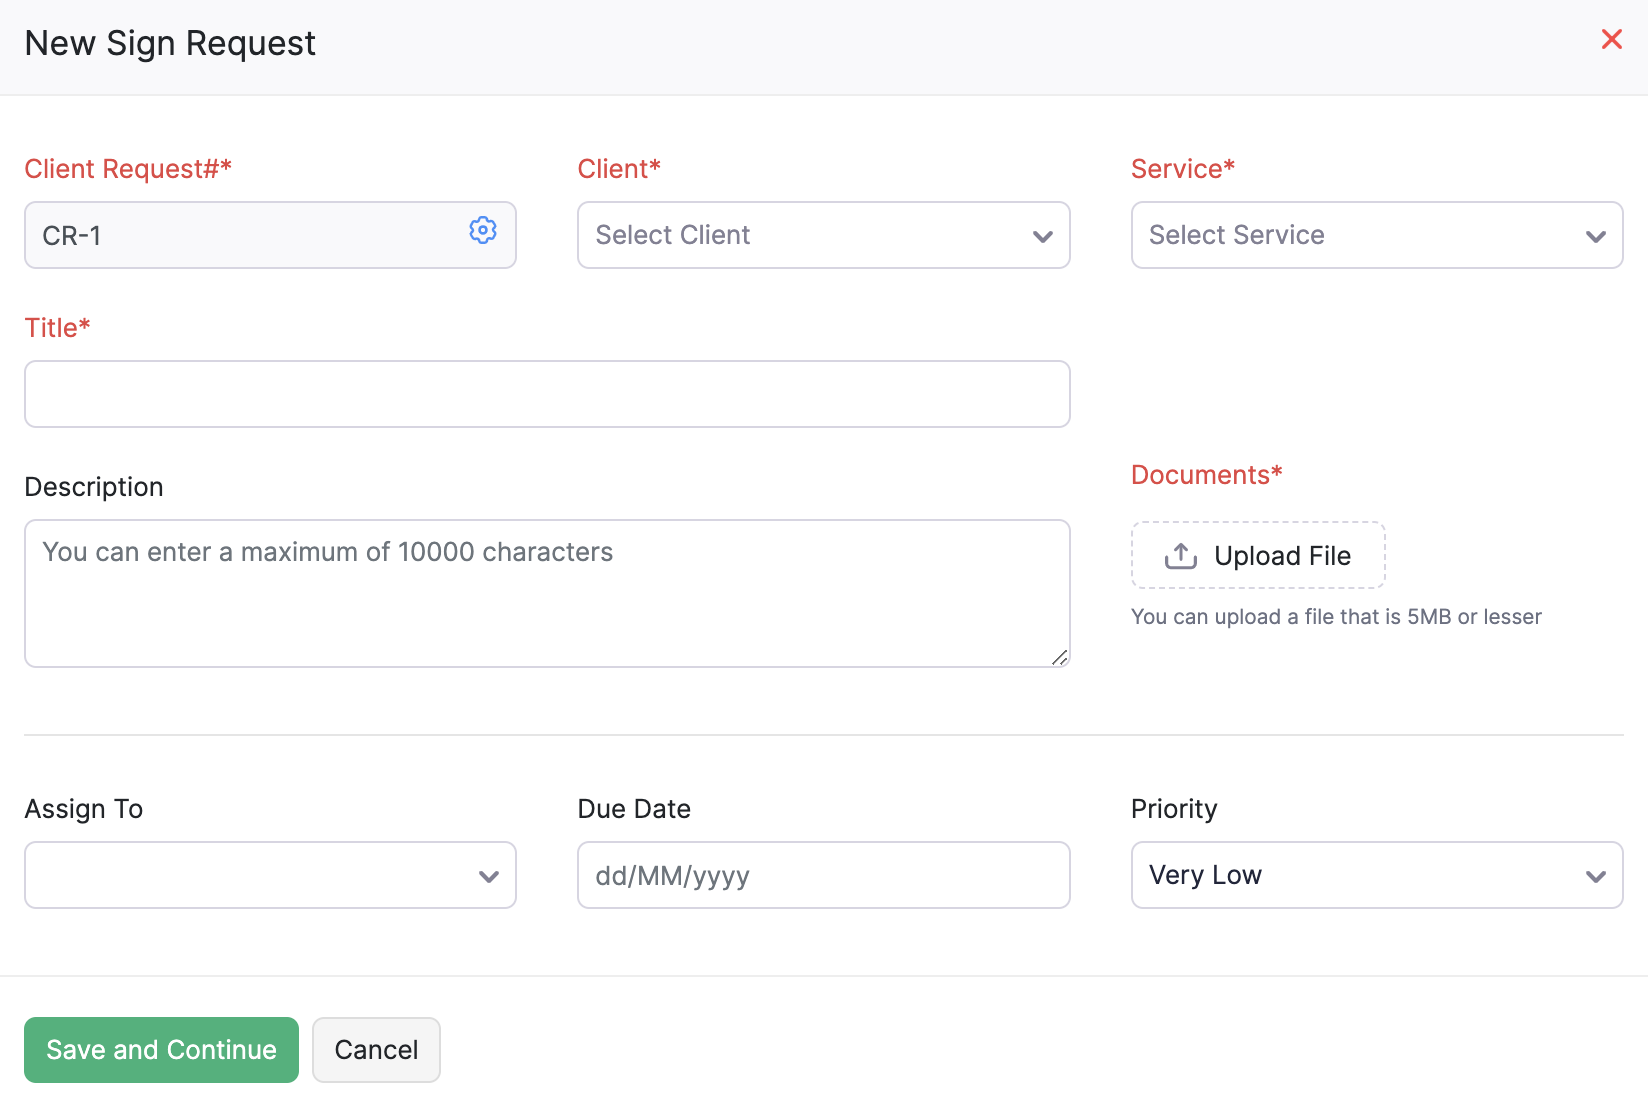Click the upload arrow icon for documents
This screenshot has width=1648, height=1112.
tap(1180, 556)
